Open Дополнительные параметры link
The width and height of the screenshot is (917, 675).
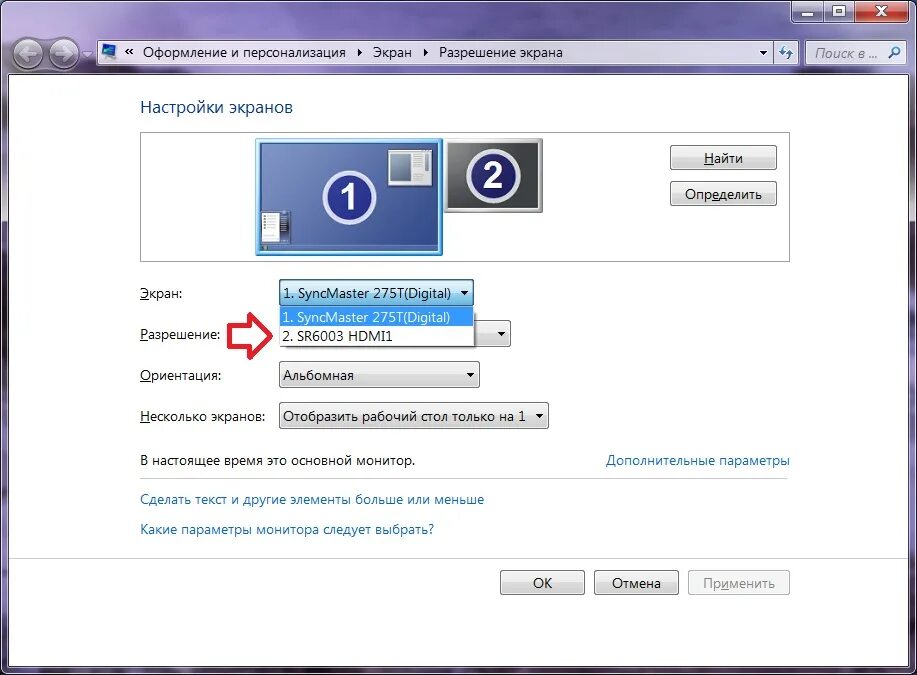698,460
